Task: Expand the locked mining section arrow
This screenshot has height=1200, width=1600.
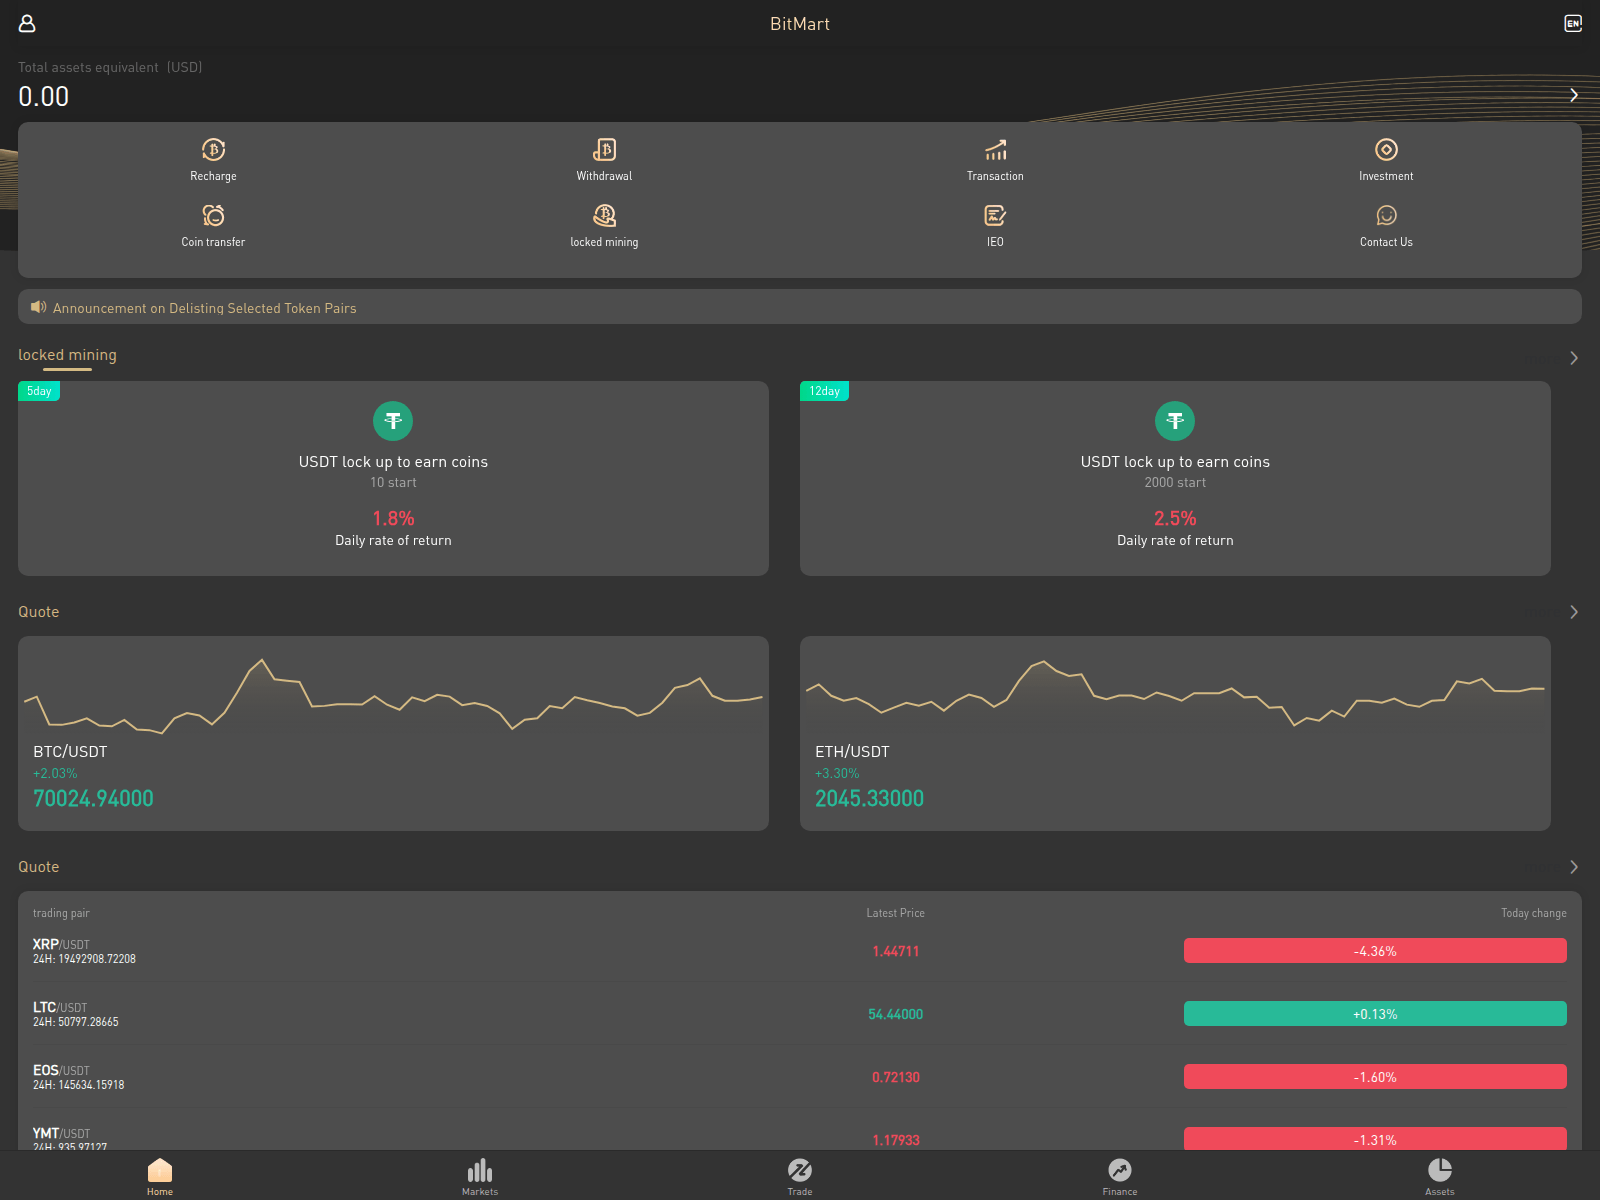Action: click(1574, 358)
